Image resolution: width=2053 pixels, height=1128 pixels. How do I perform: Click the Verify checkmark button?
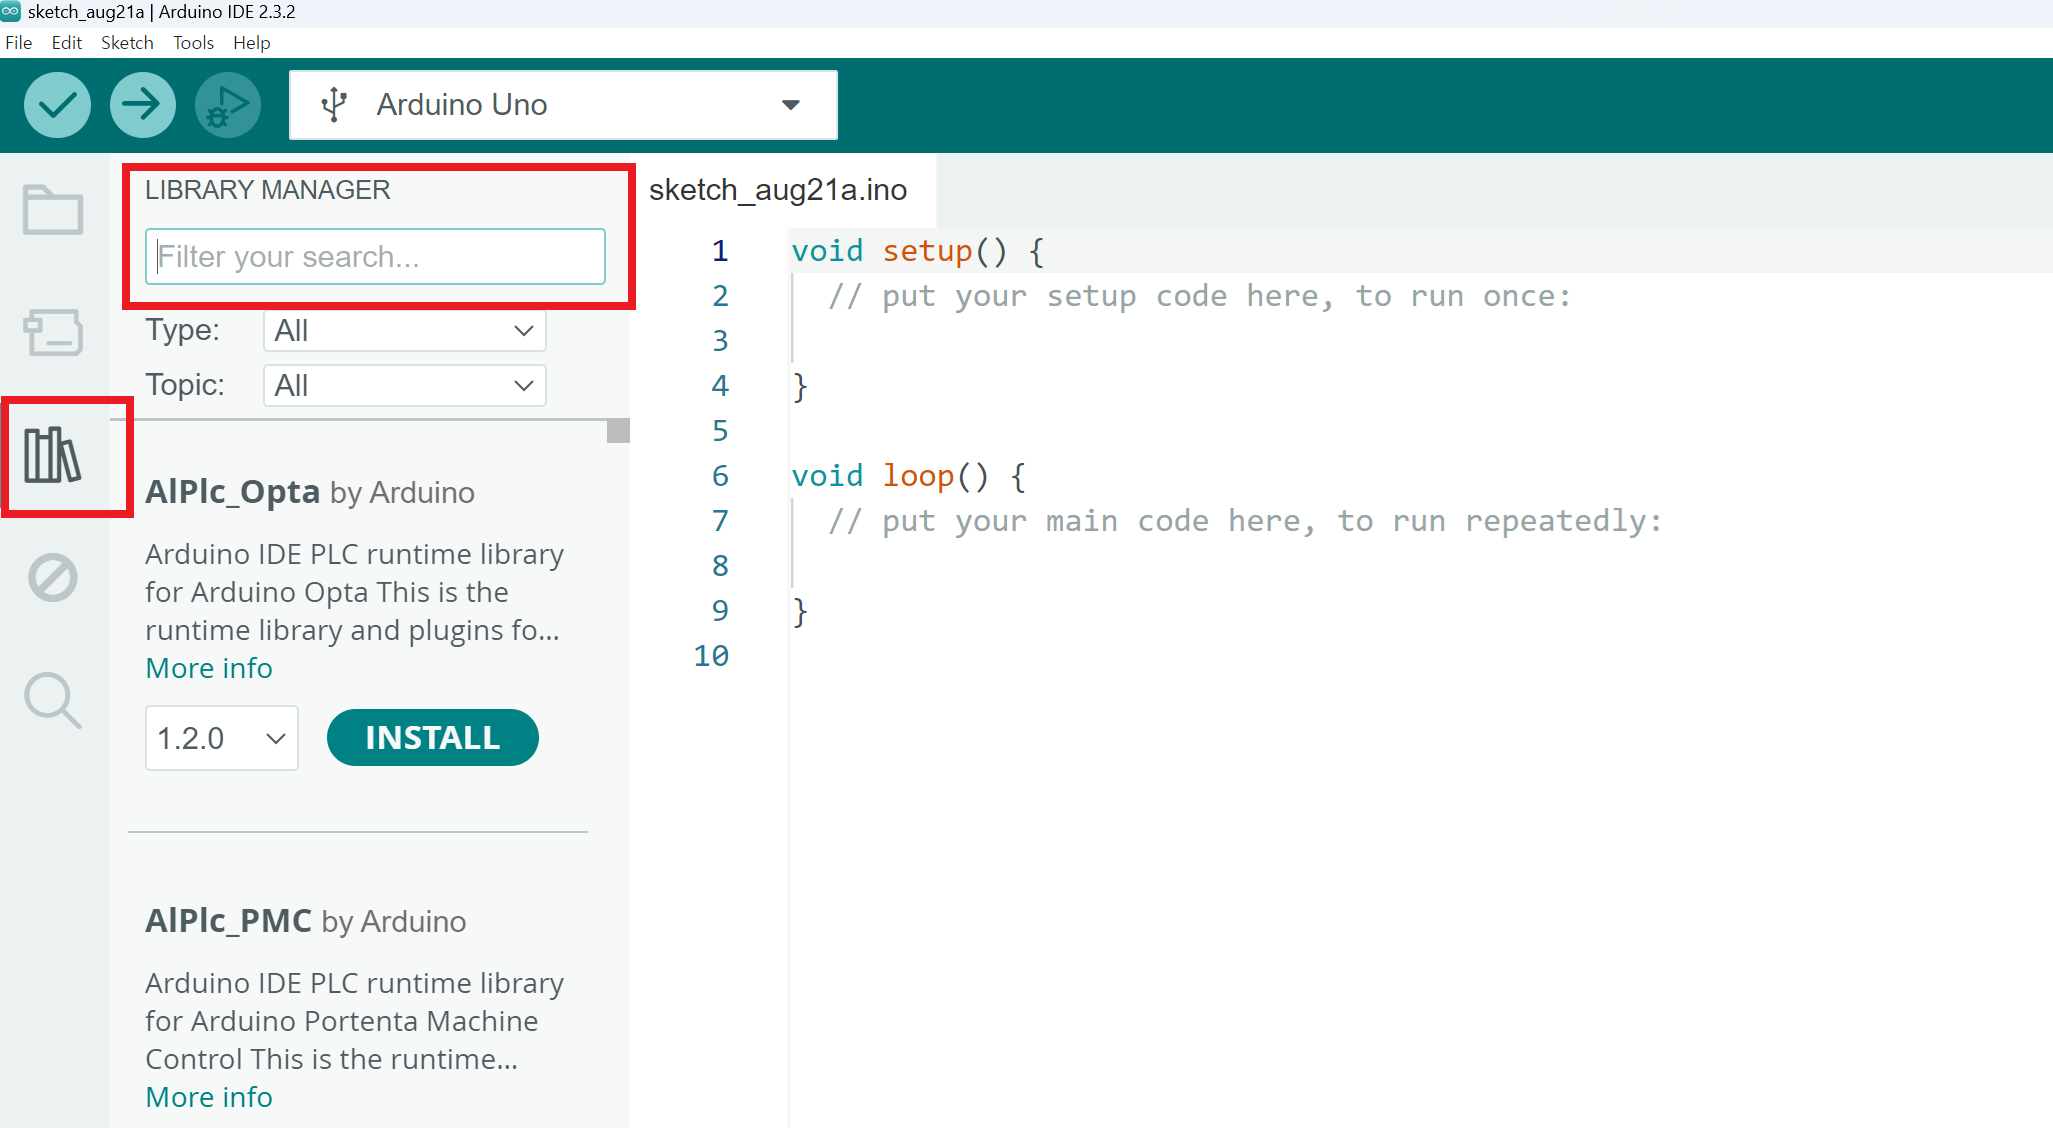coord(57,105)
